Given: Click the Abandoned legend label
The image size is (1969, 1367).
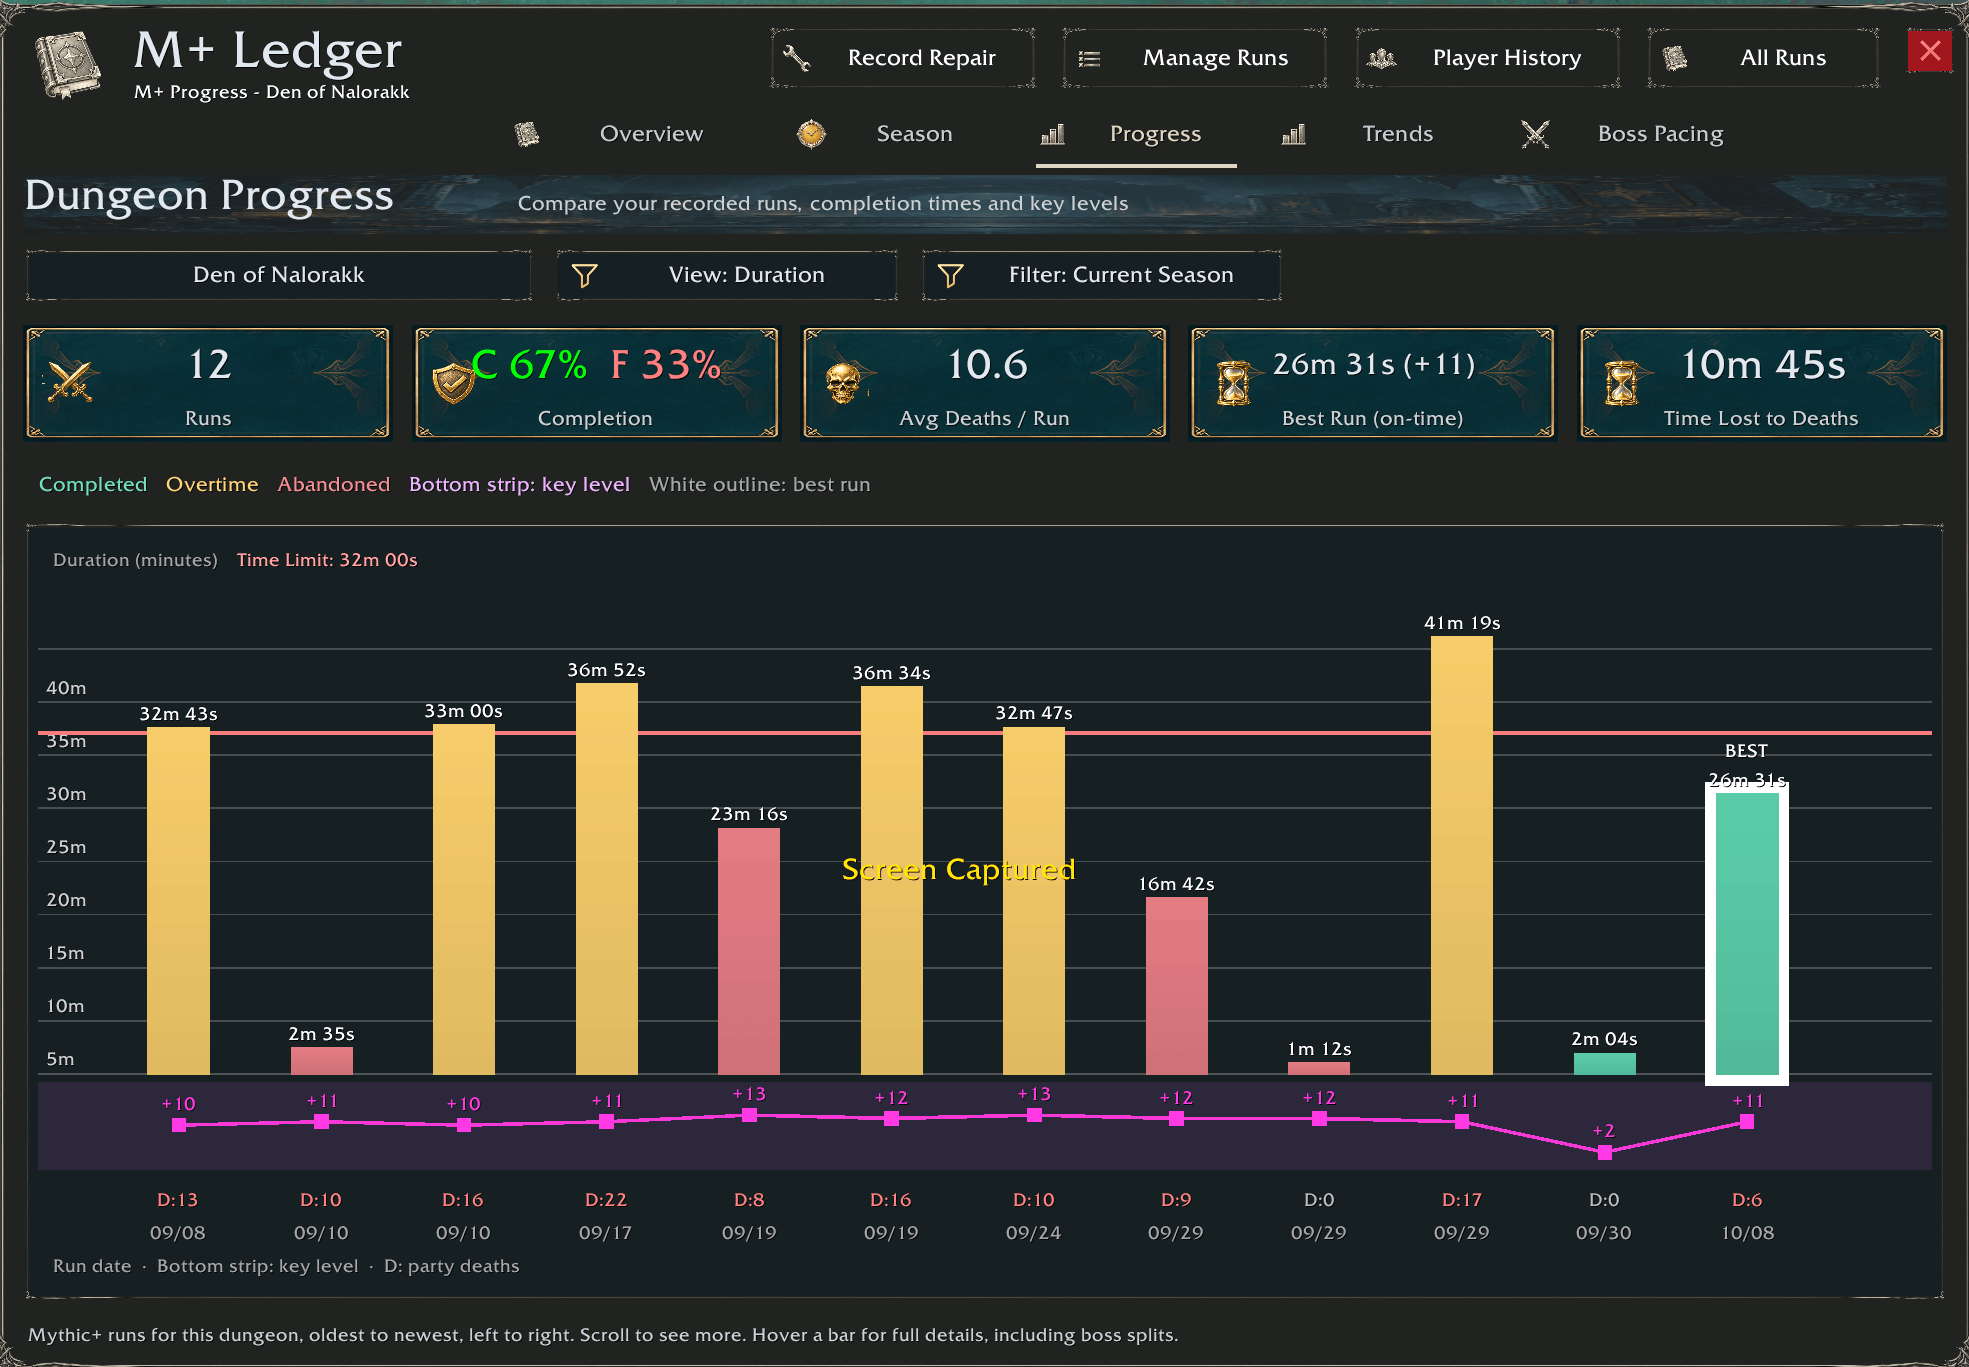Looking at the screenshot, I should (x=334, y=484).
